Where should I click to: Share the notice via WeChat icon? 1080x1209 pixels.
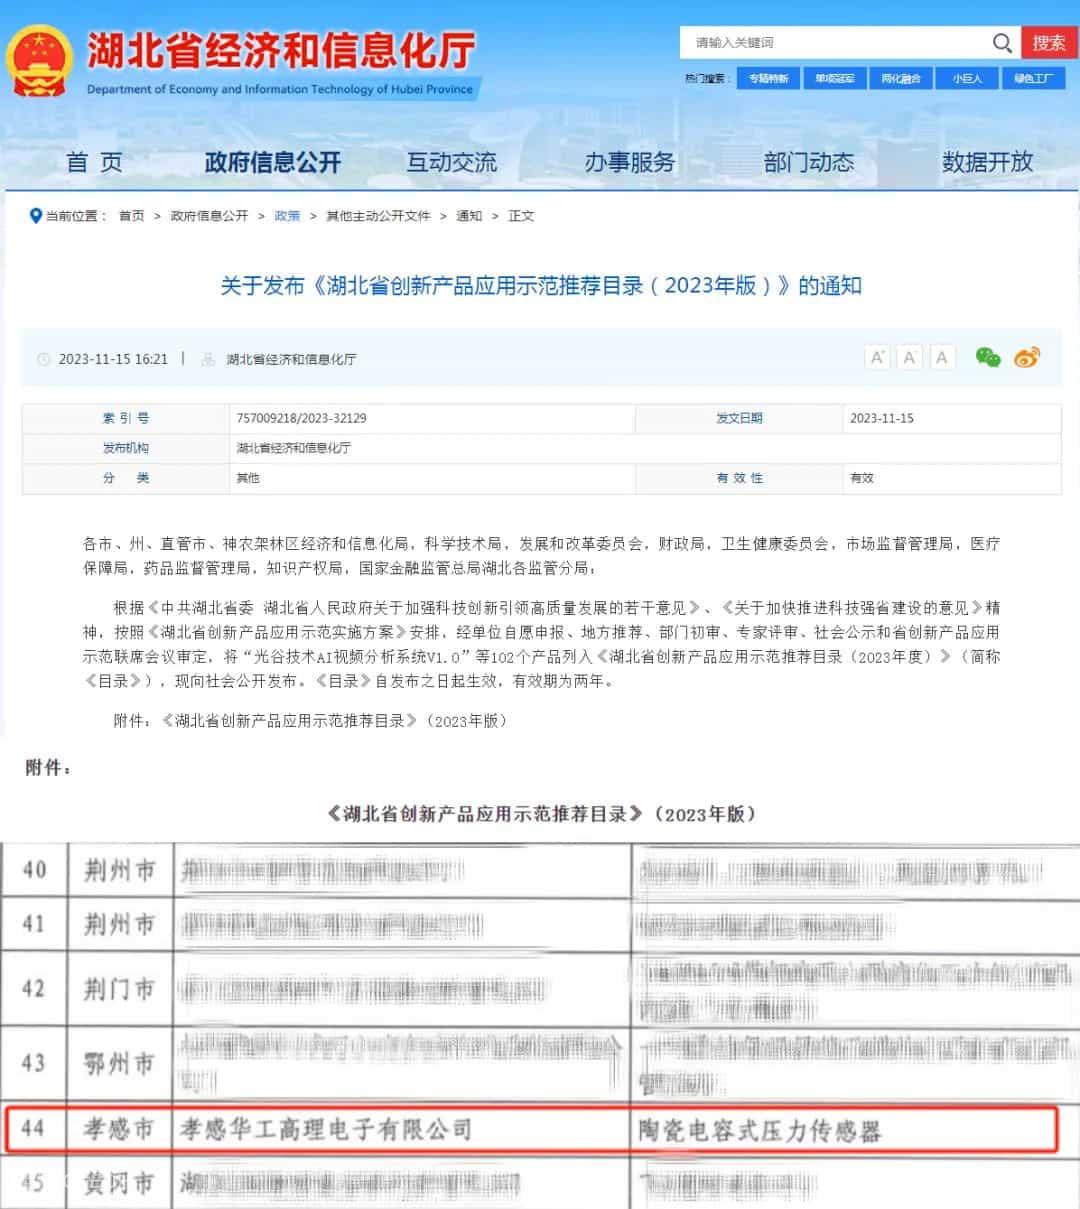click(988, 358)
